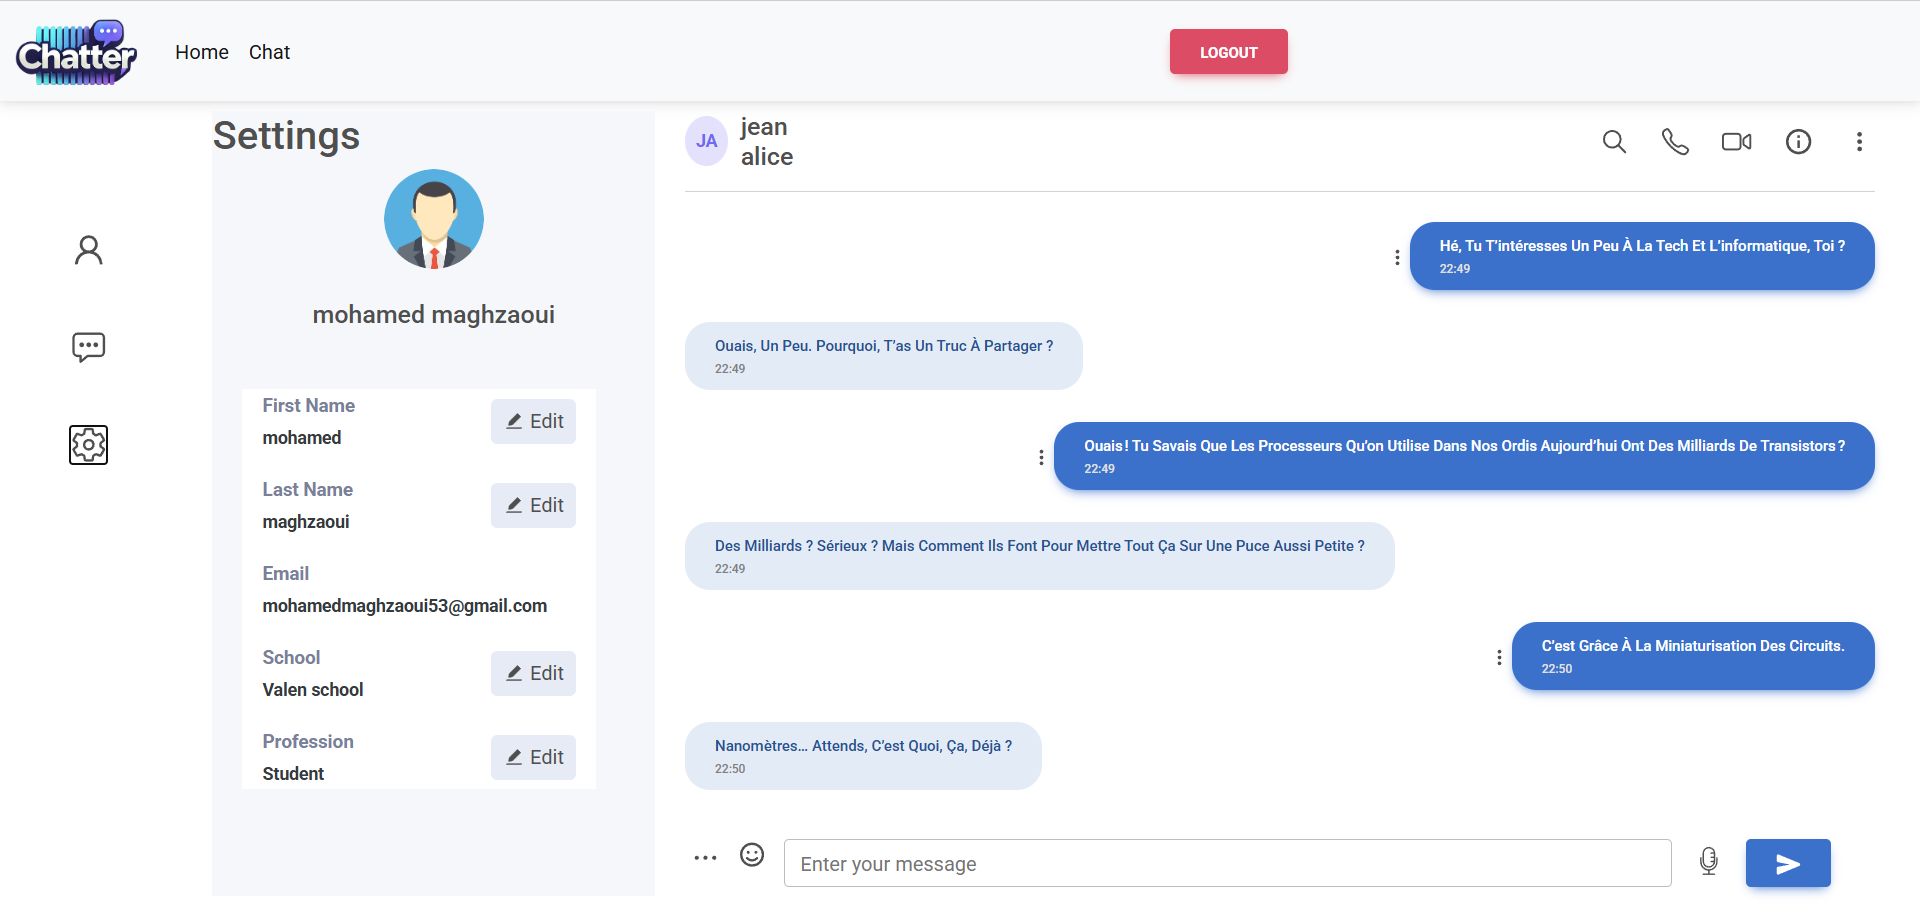1920x905 pixels.
Task: Start a voice call with jean alice
Action: pos(1675,142)
